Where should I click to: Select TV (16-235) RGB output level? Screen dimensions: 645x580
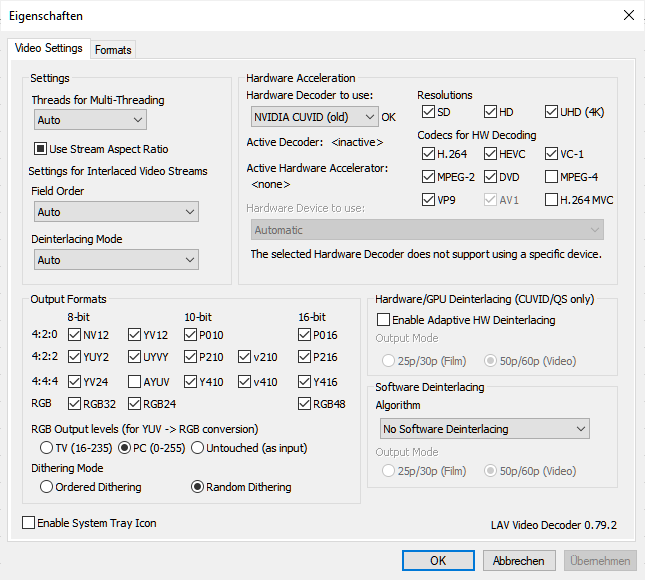point(46,447)
